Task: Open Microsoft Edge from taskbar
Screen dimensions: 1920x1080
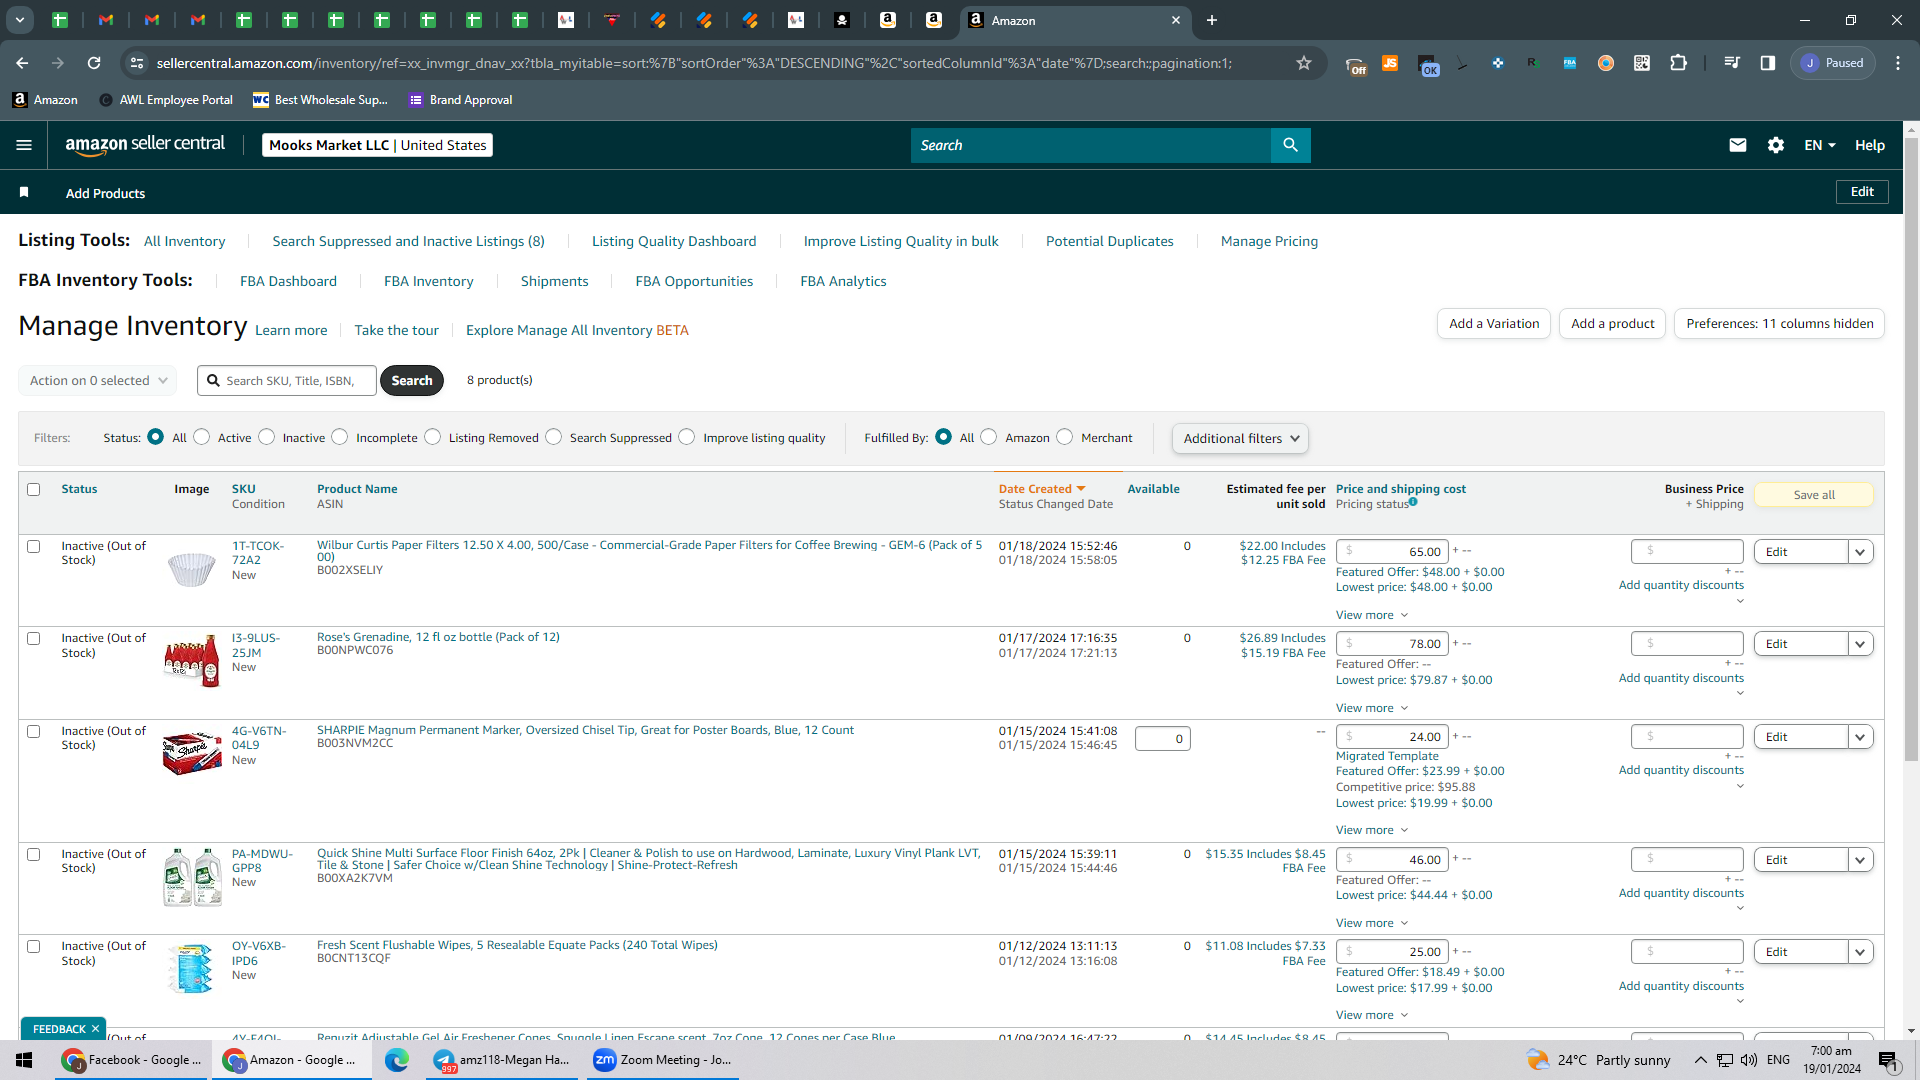Action: [397, 1060]
